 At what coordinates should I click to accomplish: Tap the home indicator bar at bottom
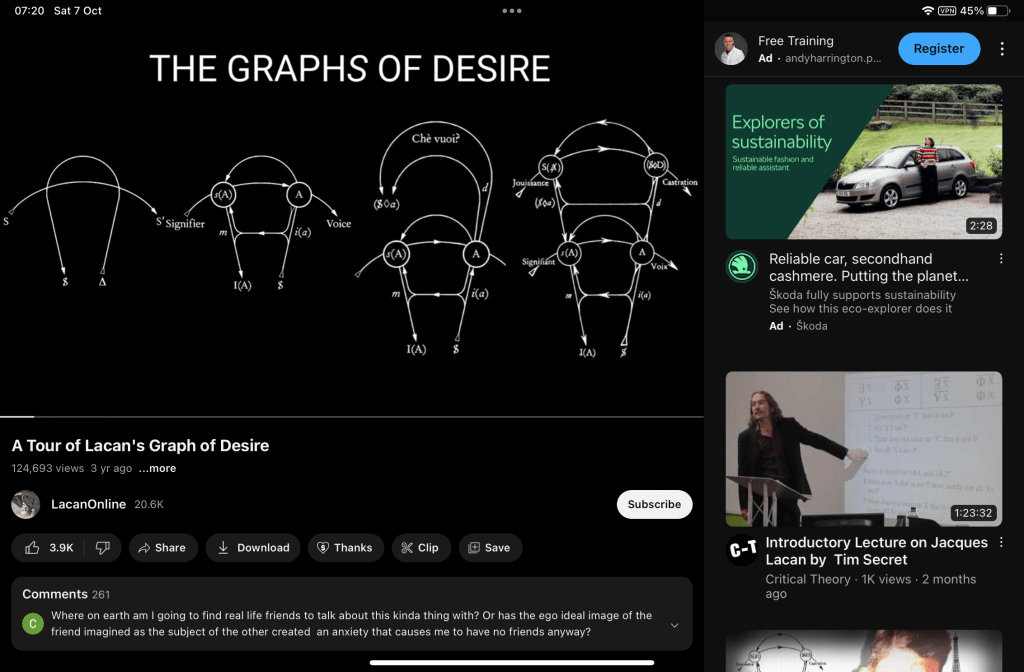(512, 662)
